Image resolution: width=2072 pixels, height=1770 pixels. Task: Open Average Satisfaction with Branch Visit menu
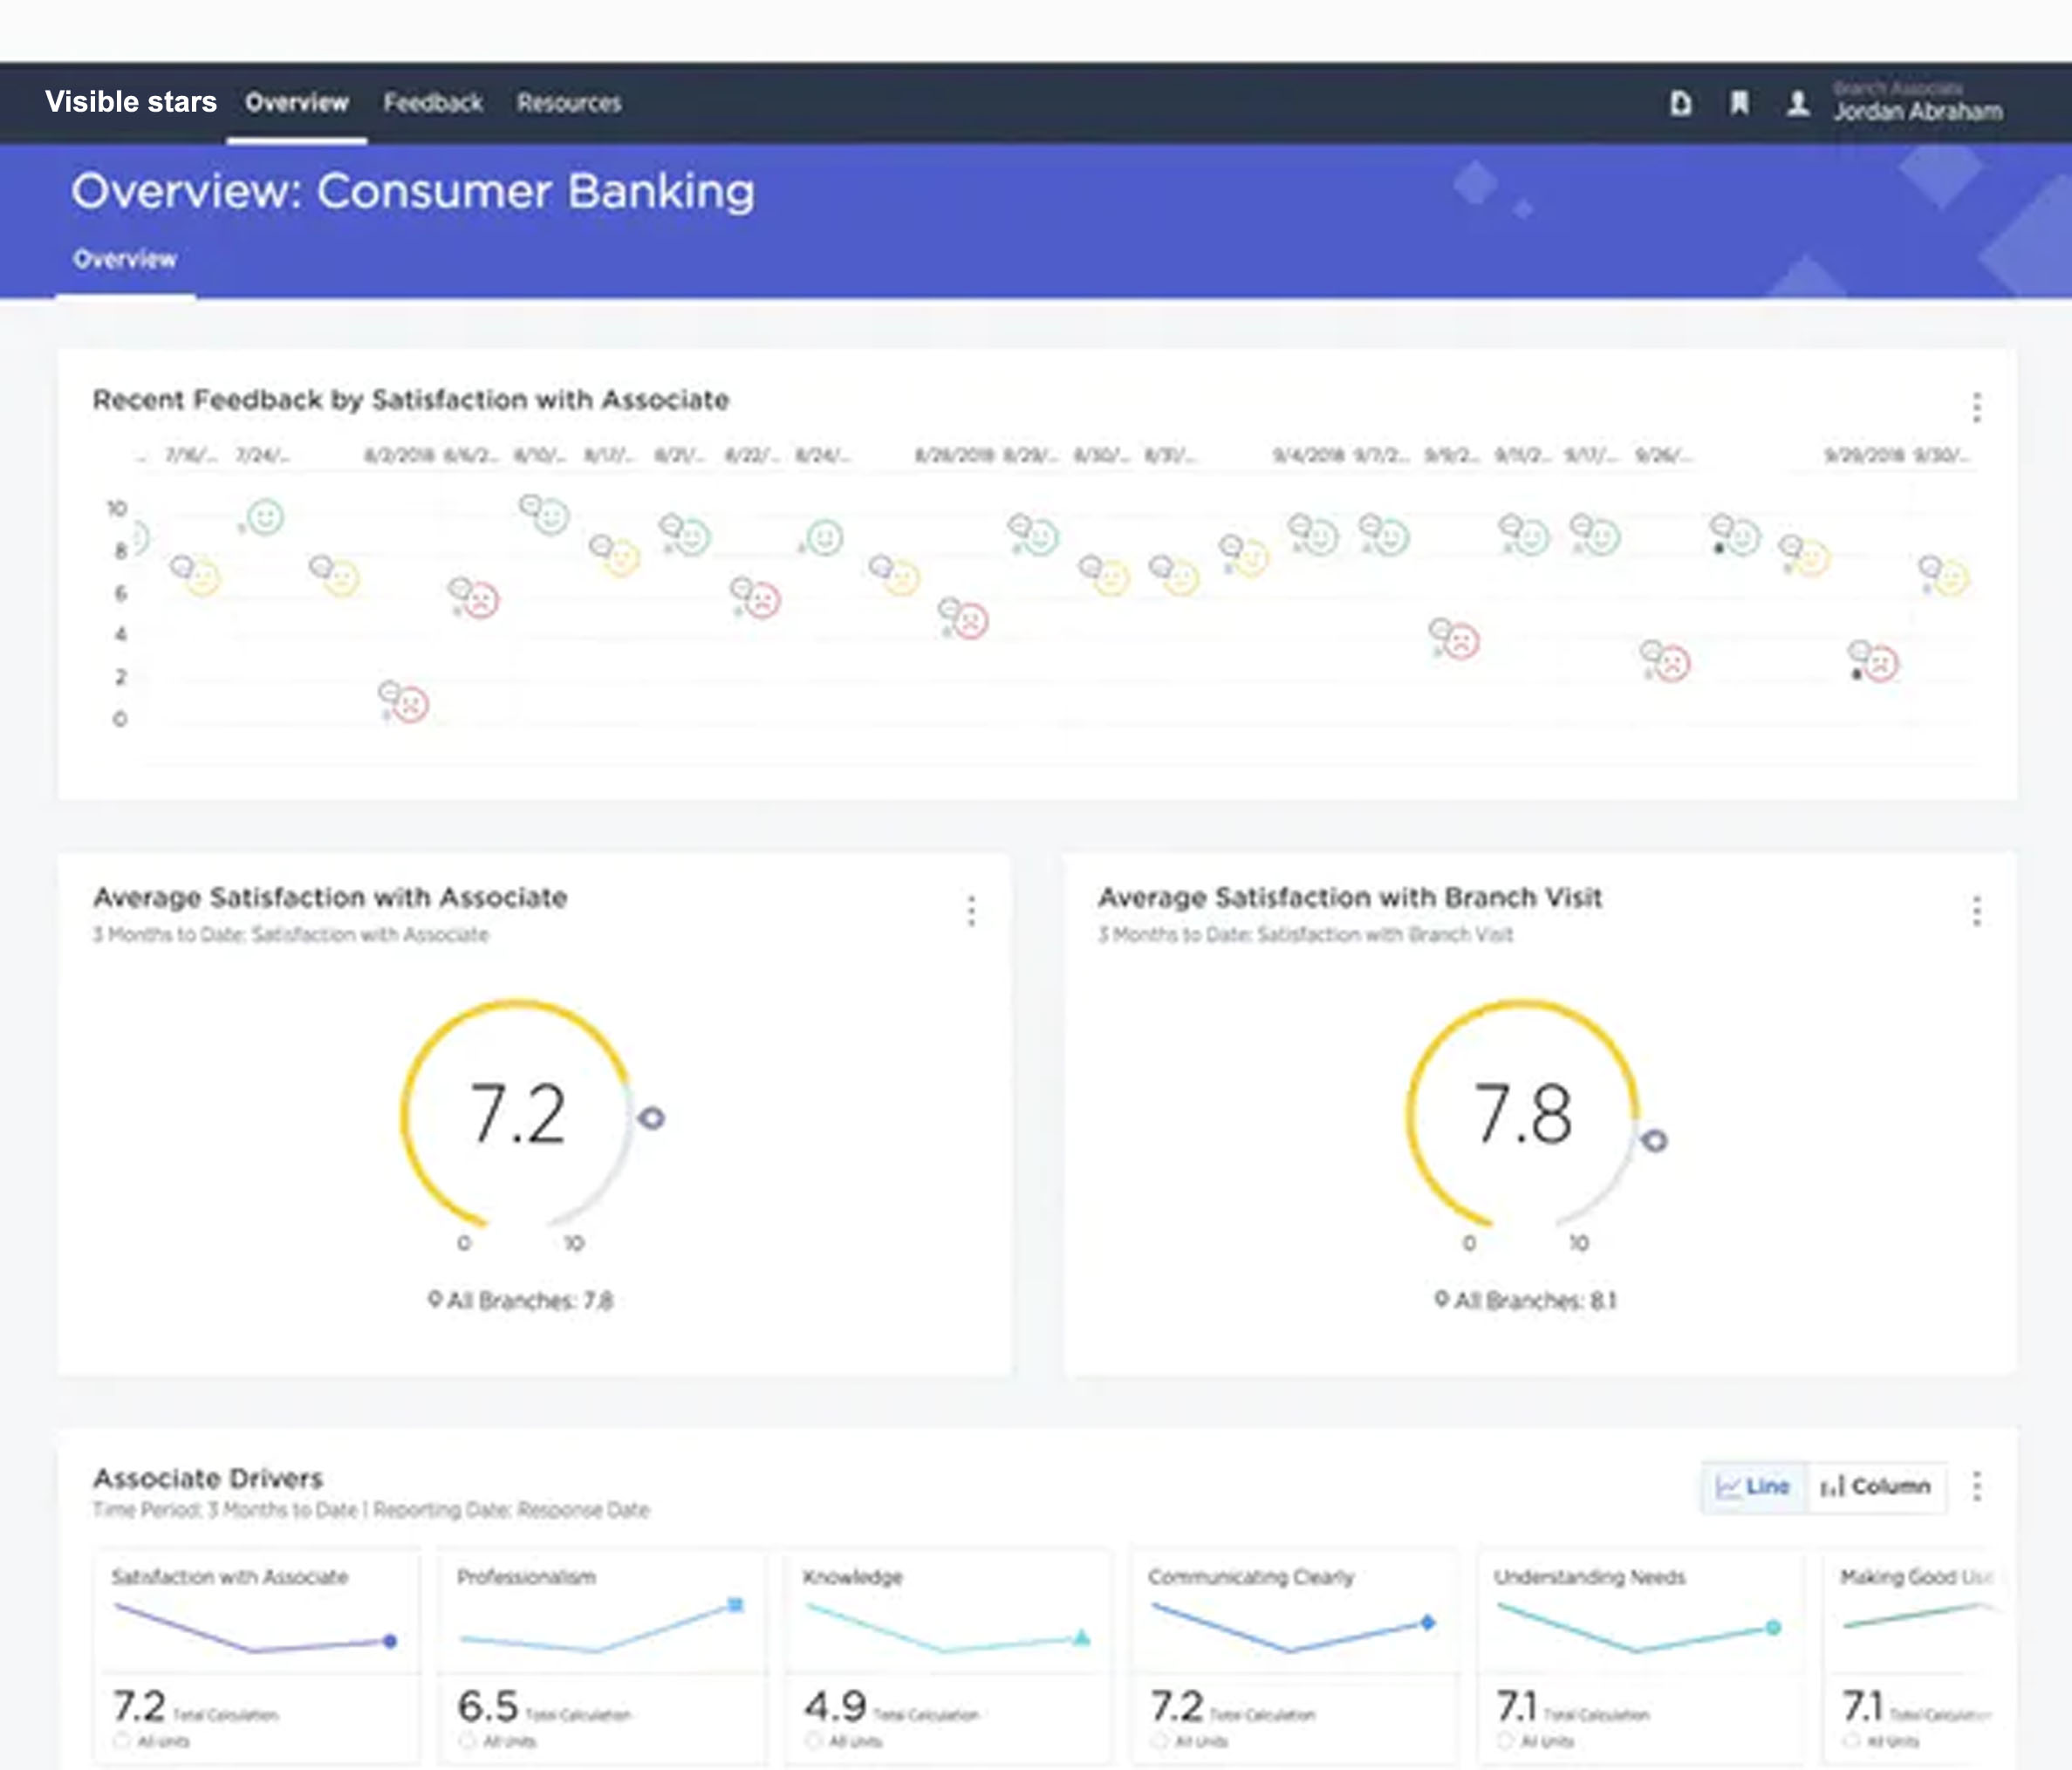tap(1976, 910)
